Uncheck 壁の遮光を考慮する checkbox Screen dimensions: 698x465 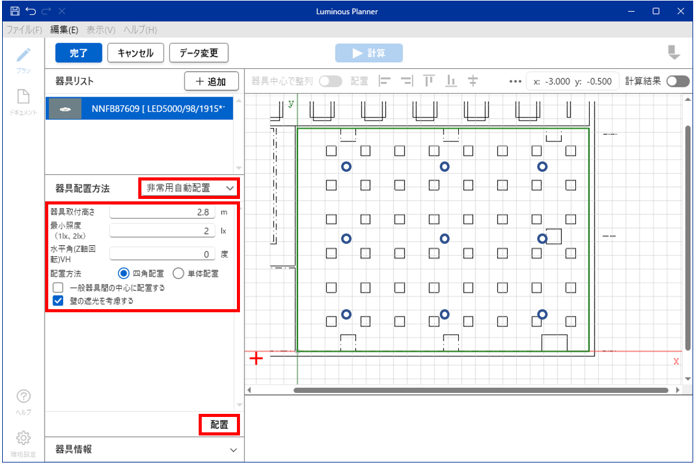[x=58, y=300]
